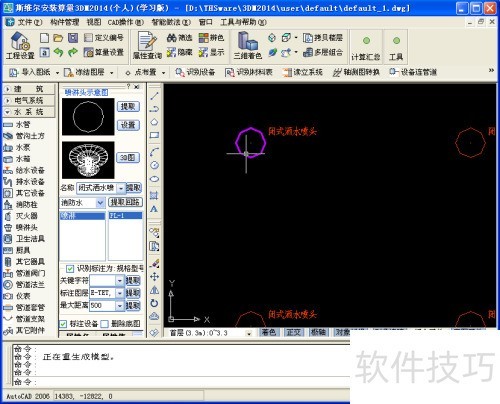Click the 3D图 button
Screen dimensions: 500x404
[x=128, y=157]
